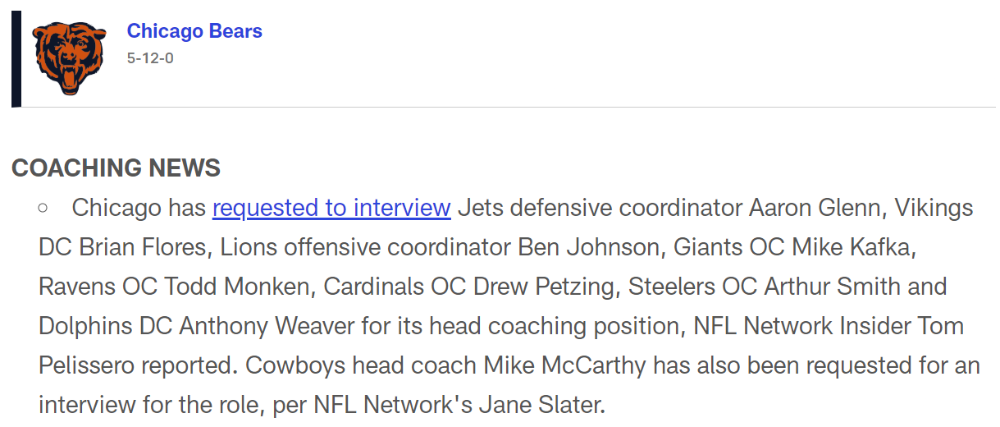The height and width of the screenshot is (427, 1000).
Task: Open the Chicago Bears team link
Action: 195,31
